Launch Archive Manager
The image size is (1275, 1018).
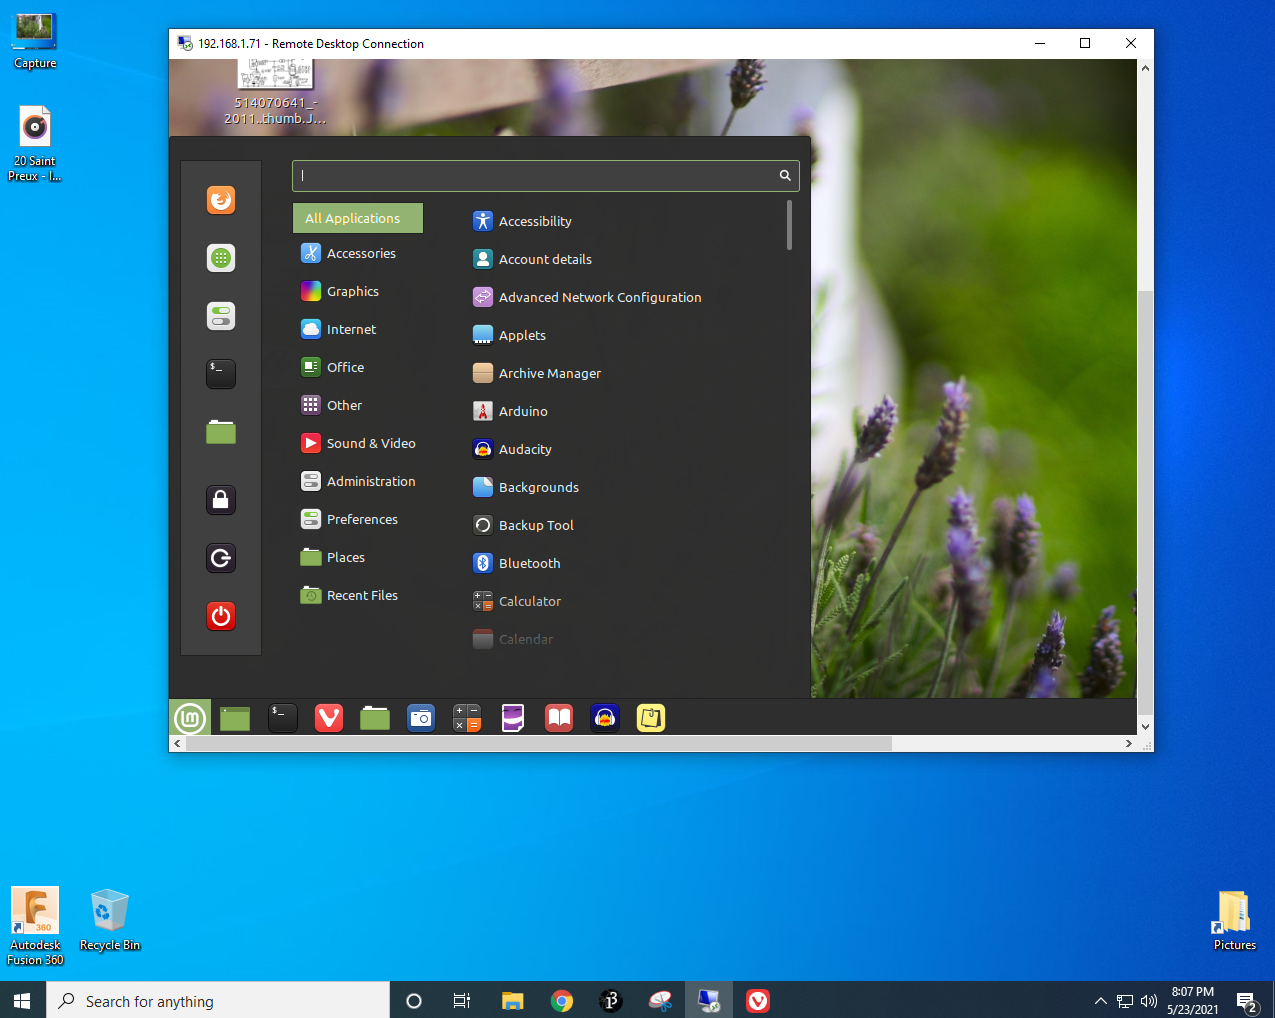(550, 373)
